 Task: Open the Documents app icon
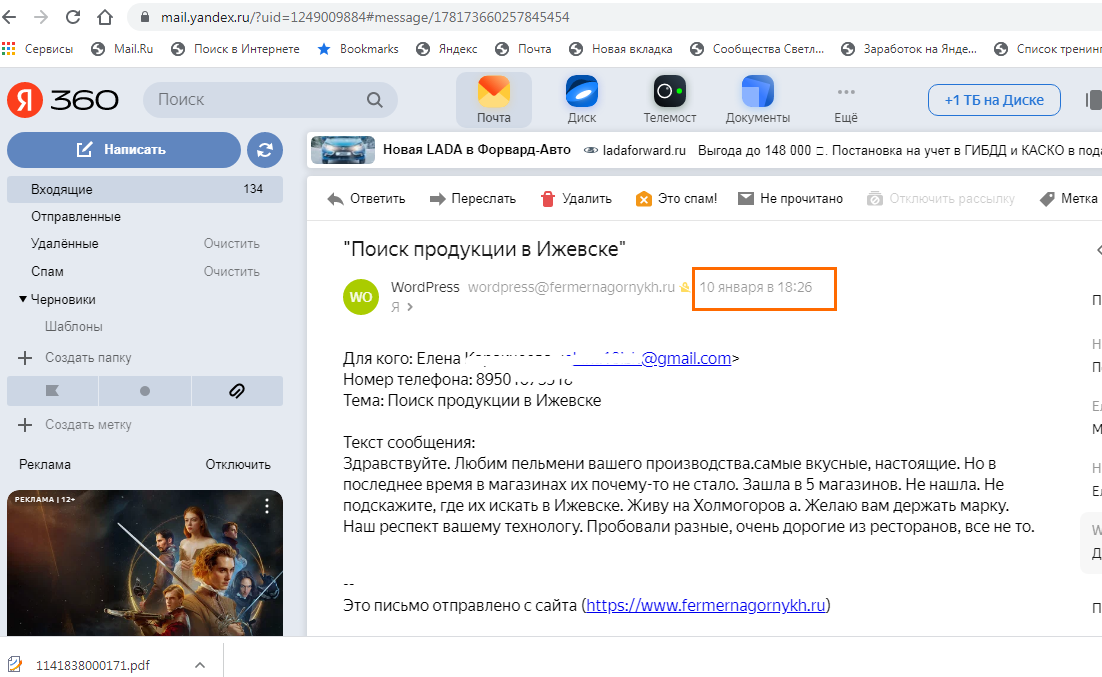757,93
